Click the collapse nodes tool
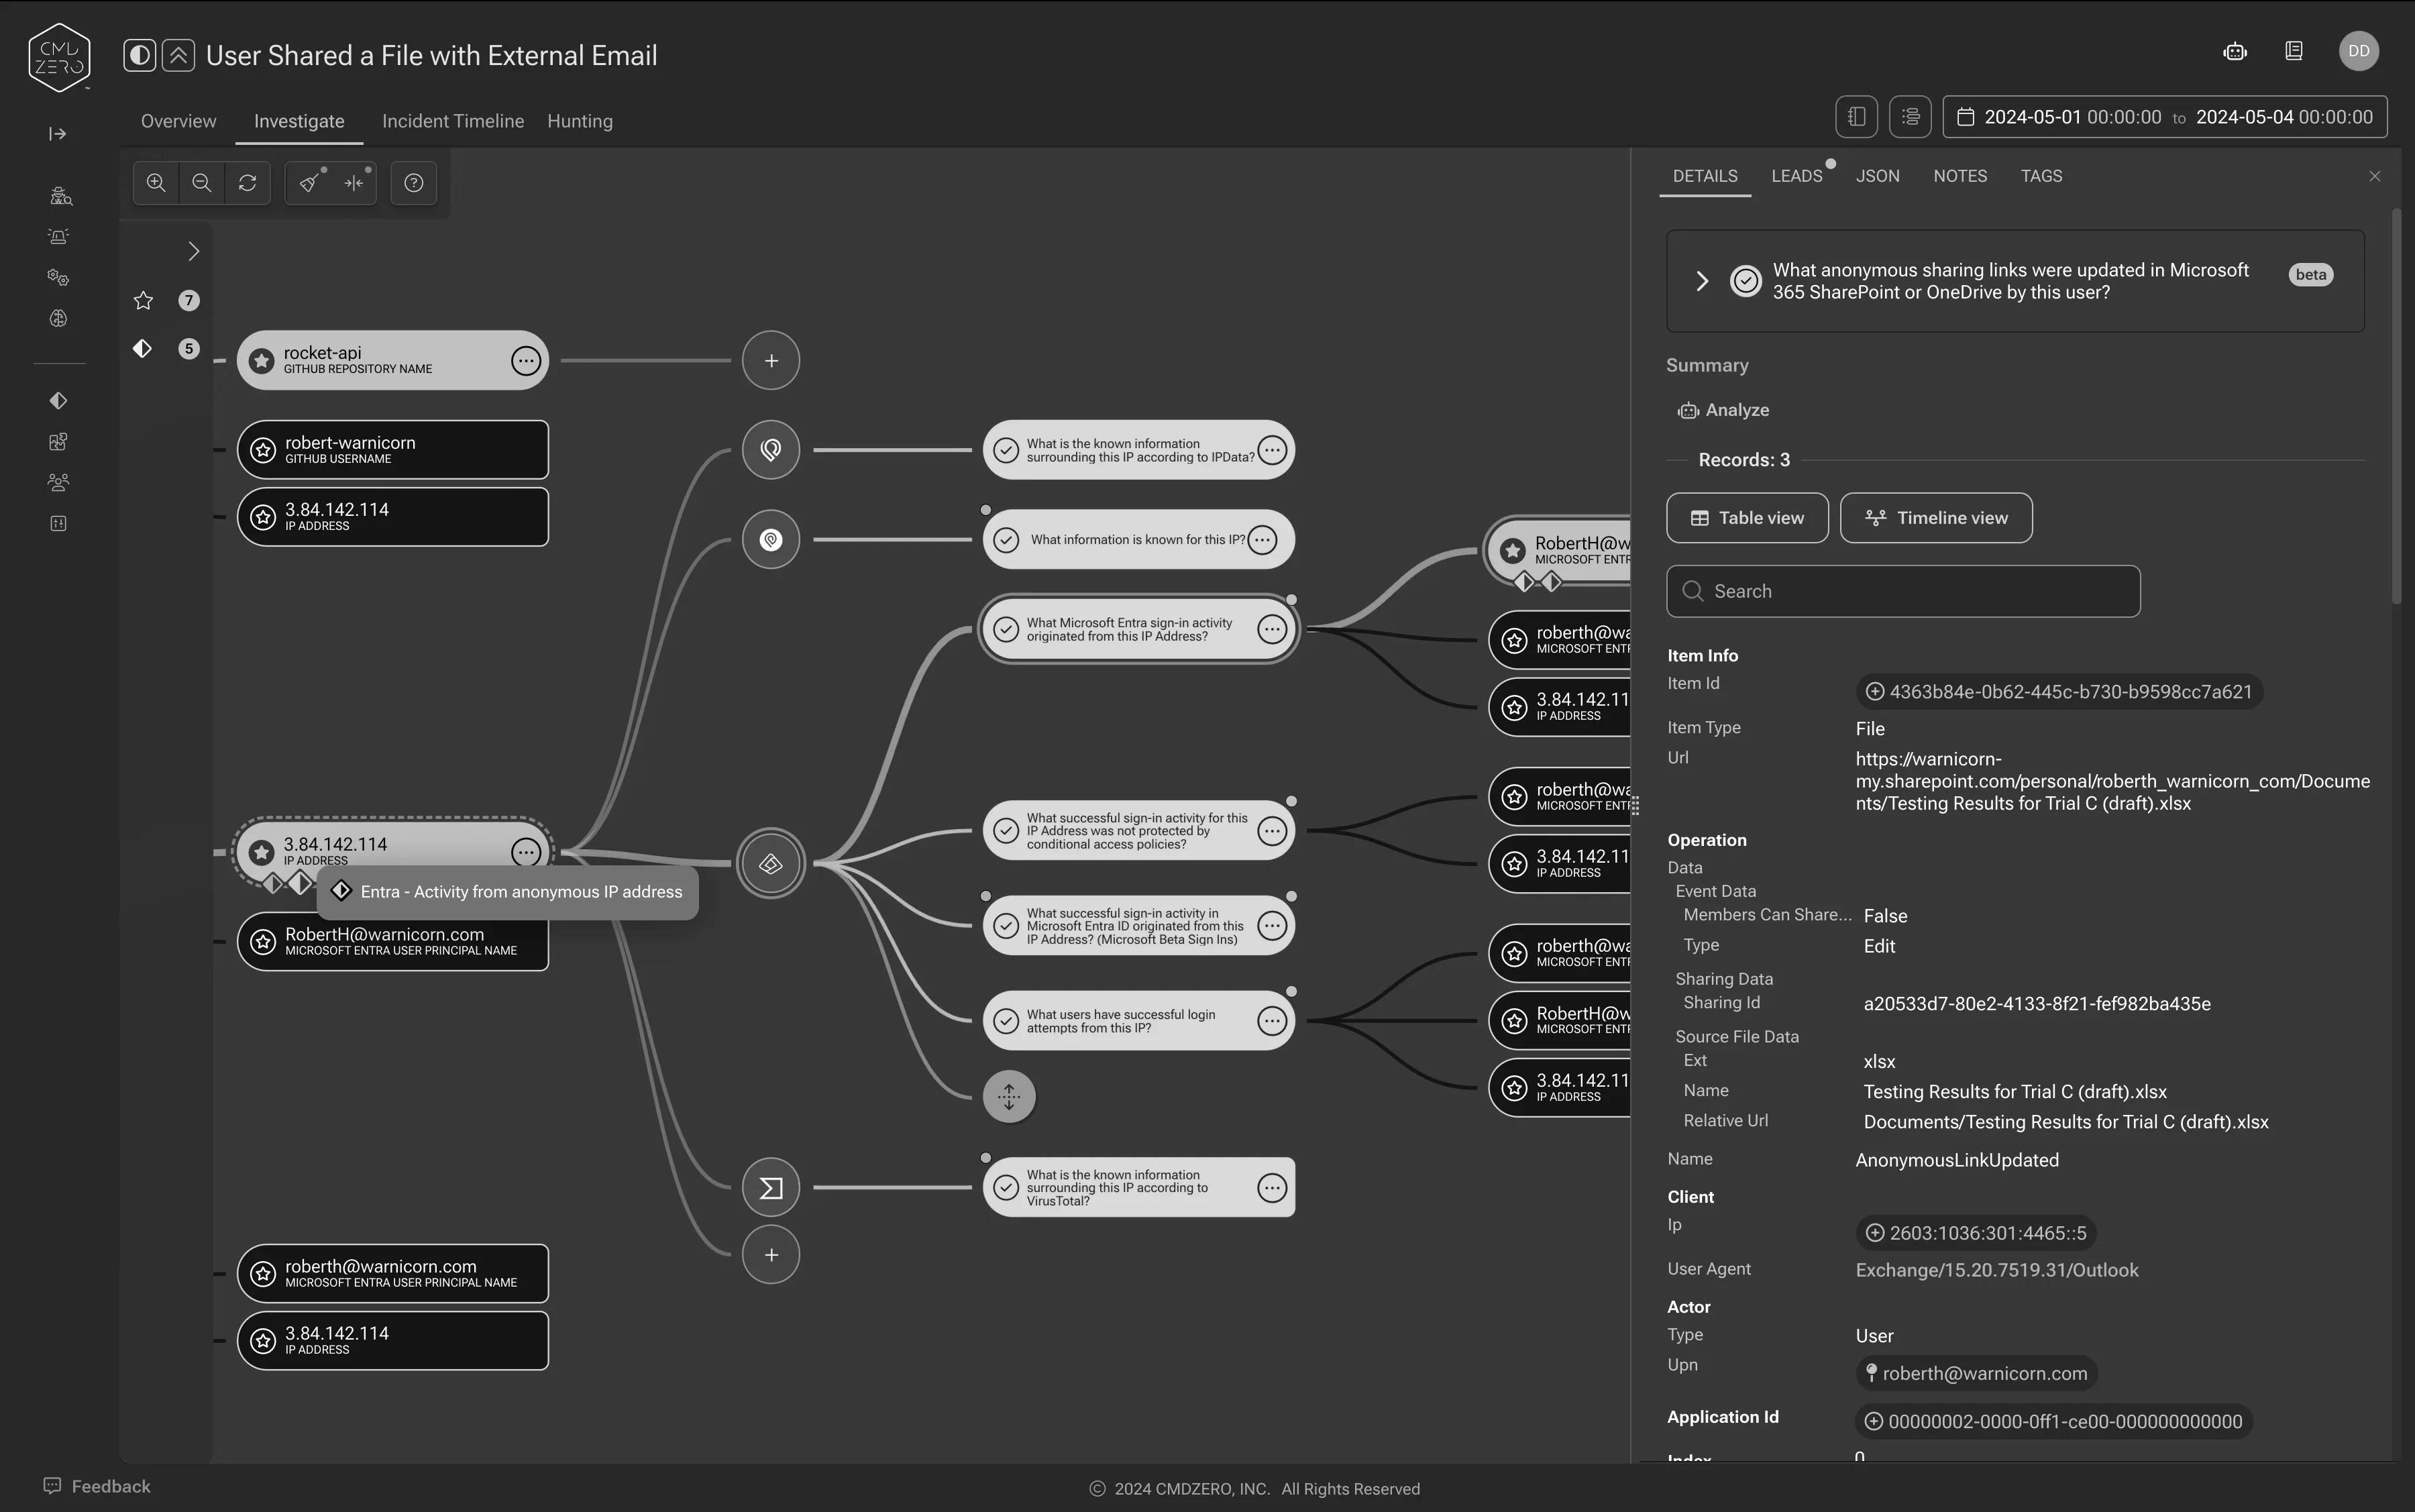Image resolution: width=2415 pixels, height=1512 pixels. pos(354,183)
